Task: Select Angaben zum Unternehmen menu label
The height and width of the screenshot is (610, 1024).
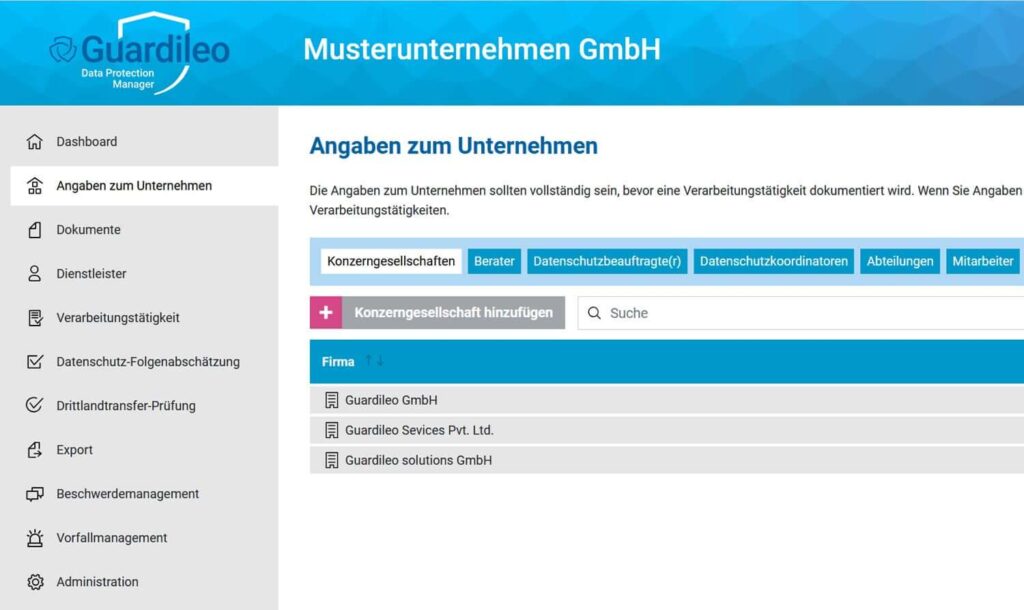Action: [134, 186]
